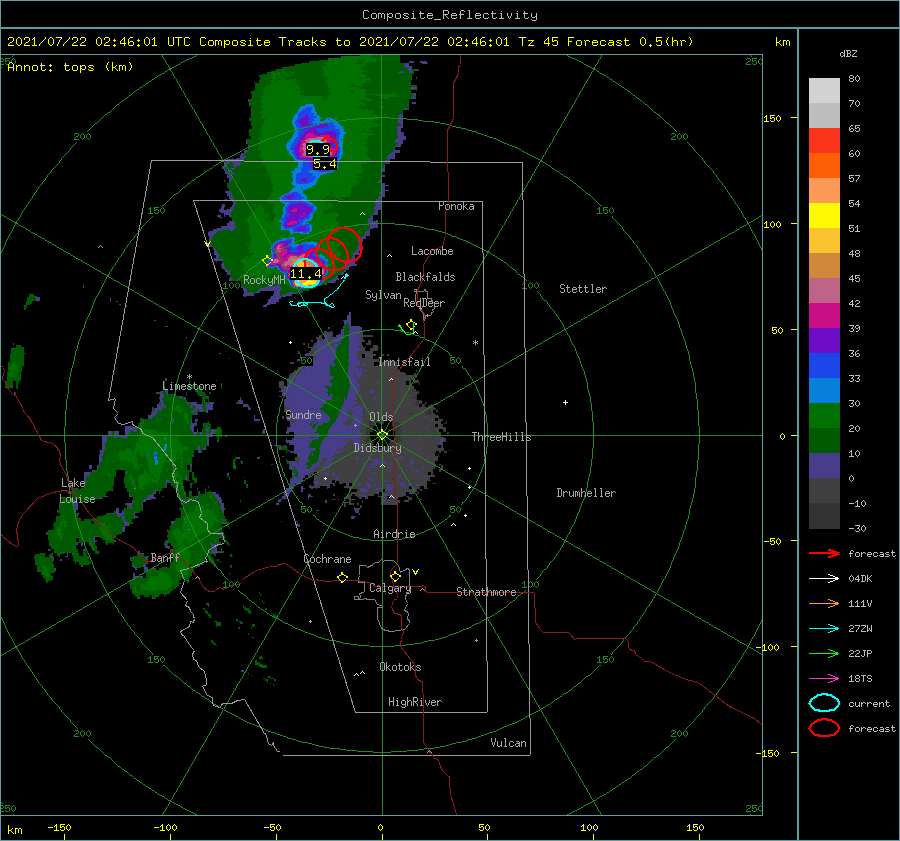The height and width of the screenshot is (841, 900).
Task: Click the cyan current ellipse legend icon
Action: [x=824, y=703]
